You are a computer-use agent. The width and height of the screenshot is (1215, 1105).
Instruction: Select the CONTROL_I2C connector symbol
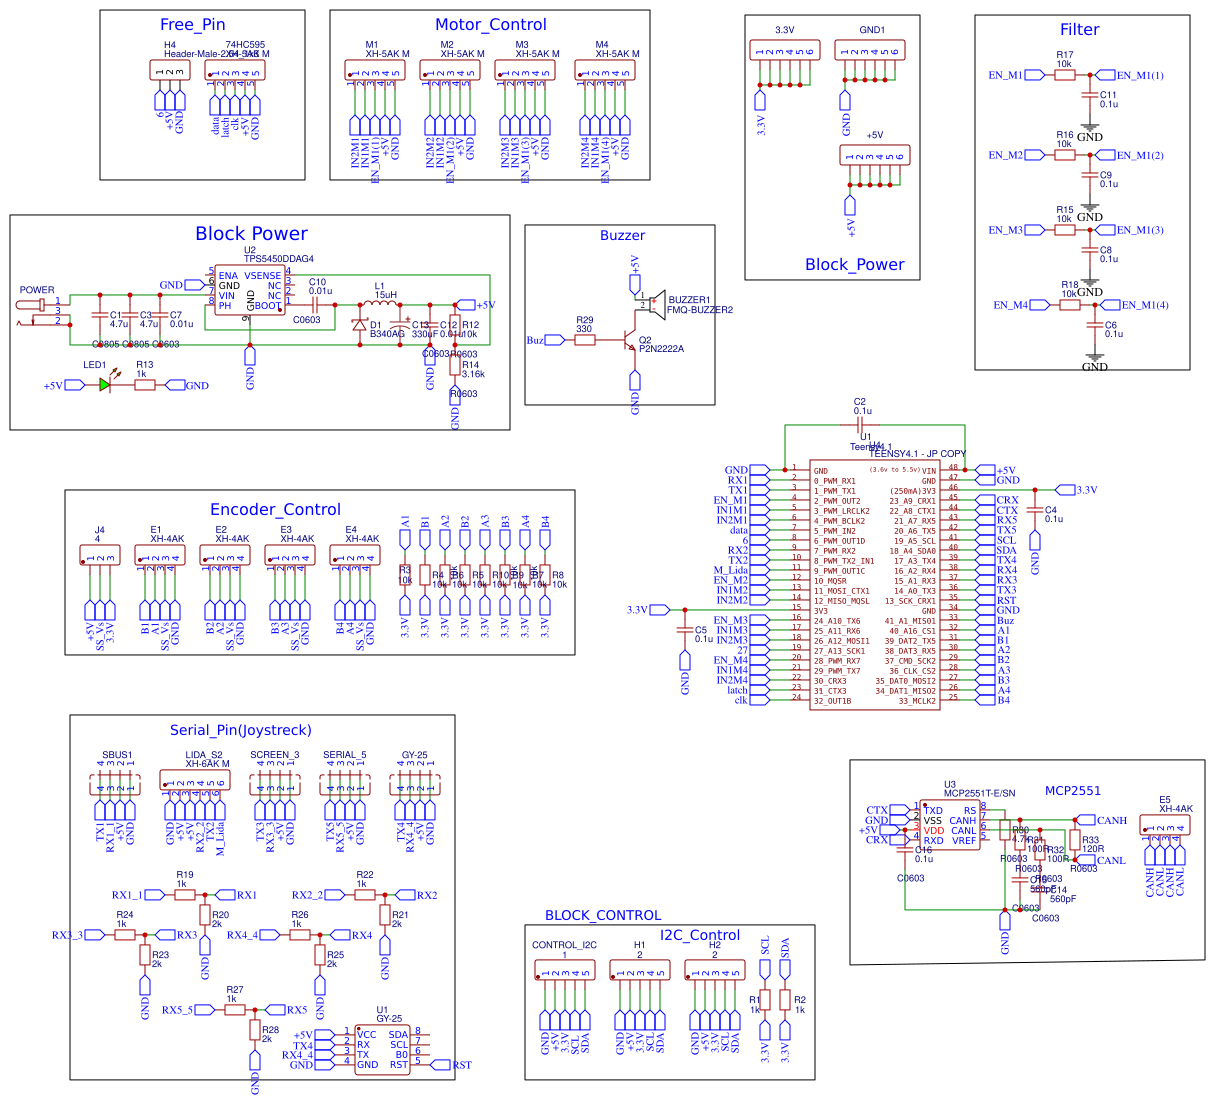(x=565, y=970)
